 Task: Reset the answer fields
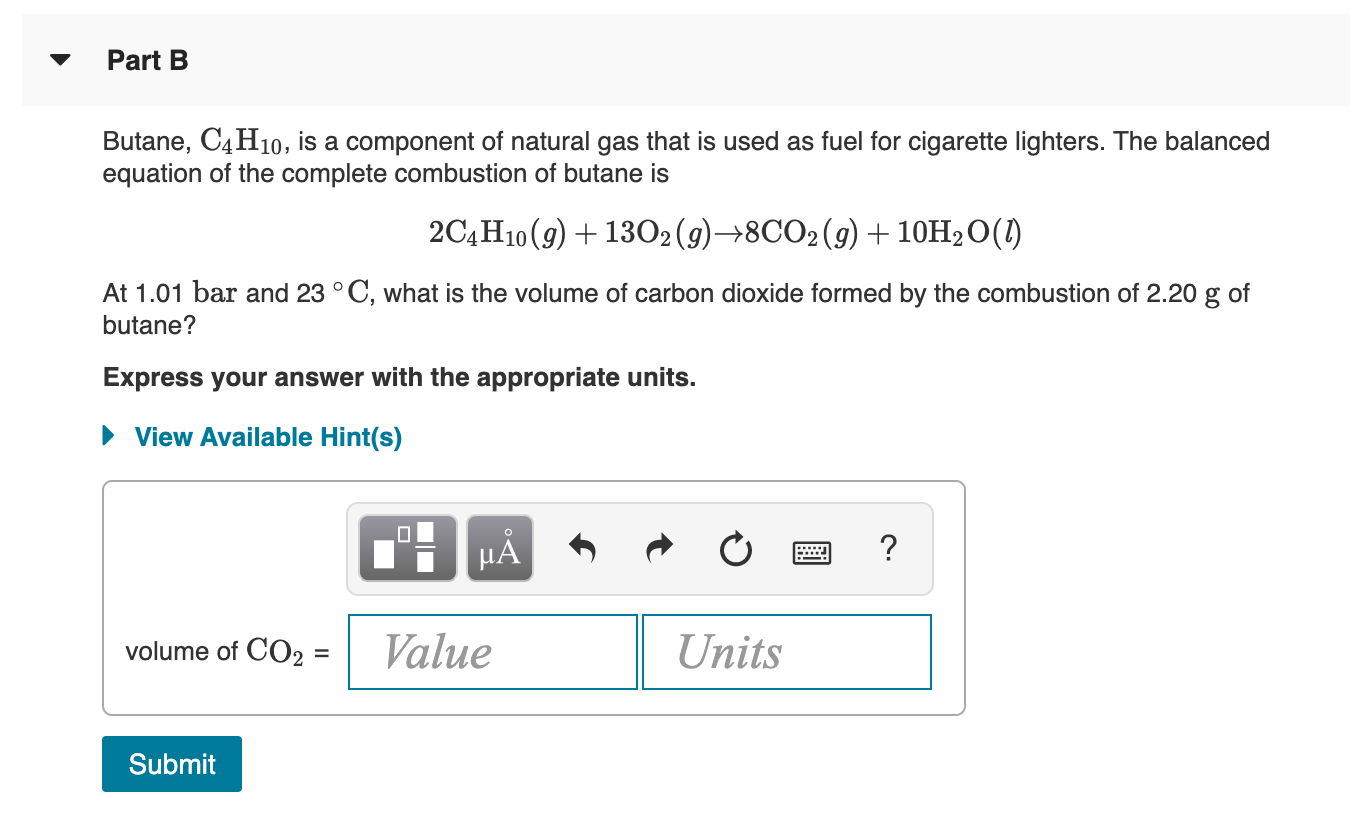735,547
